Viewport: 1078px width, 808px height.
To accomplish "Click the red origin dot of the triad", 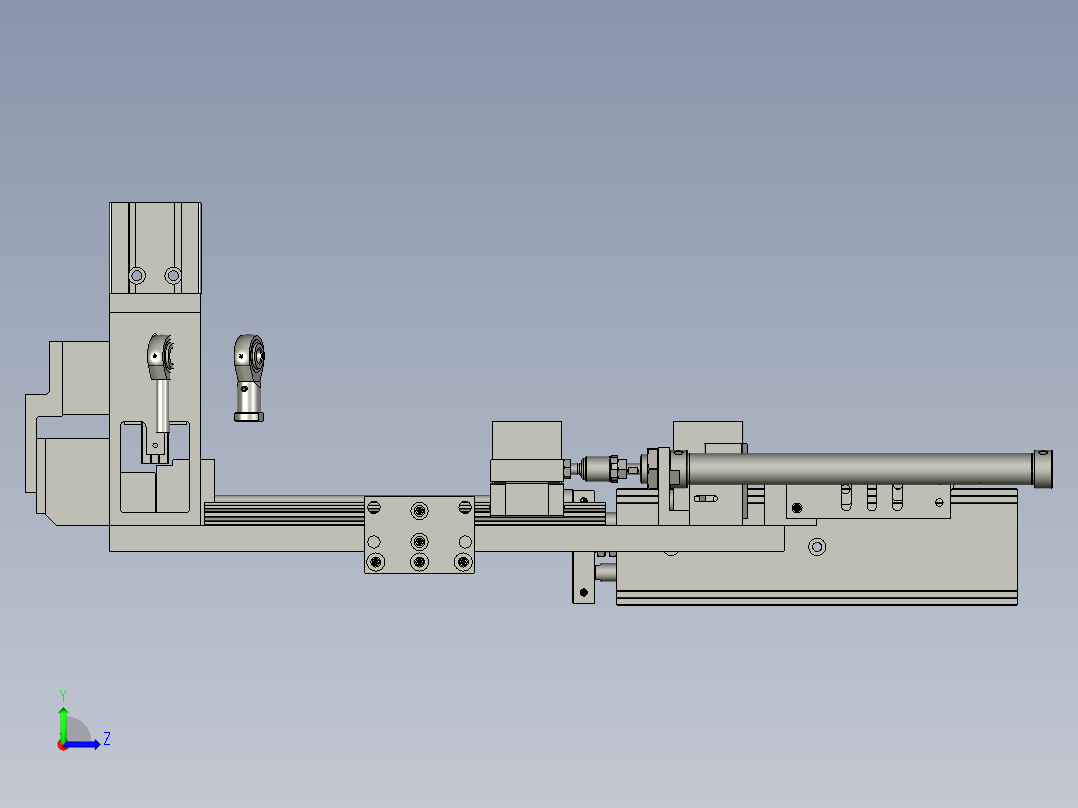I will 62,746.
